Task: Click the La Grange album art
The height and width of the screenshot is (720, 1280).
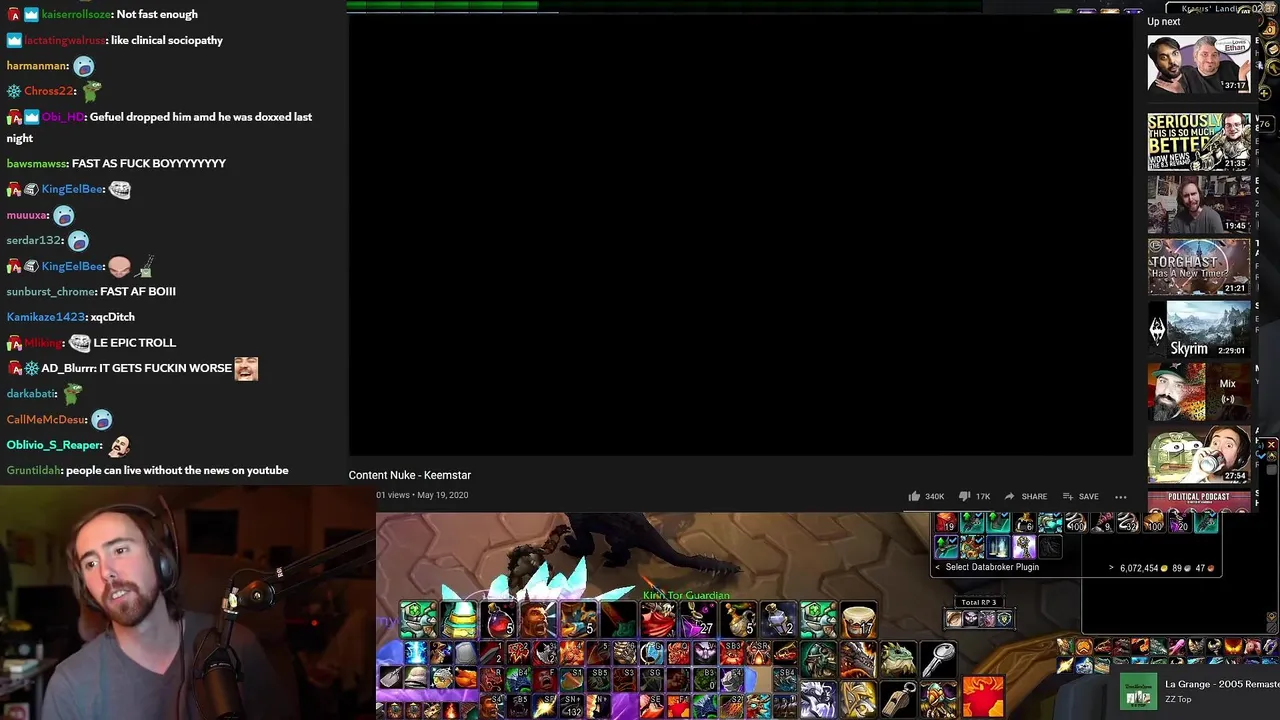Action: [1138, 691]
